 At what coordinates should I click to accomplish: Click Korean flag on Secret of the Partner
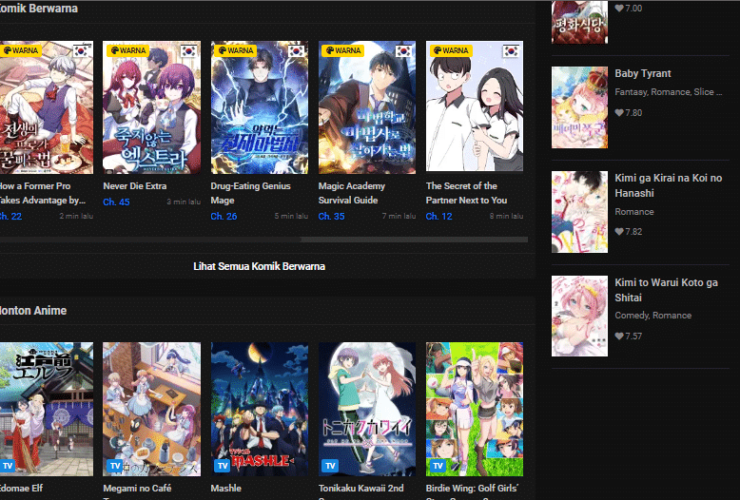pos(511,51)
